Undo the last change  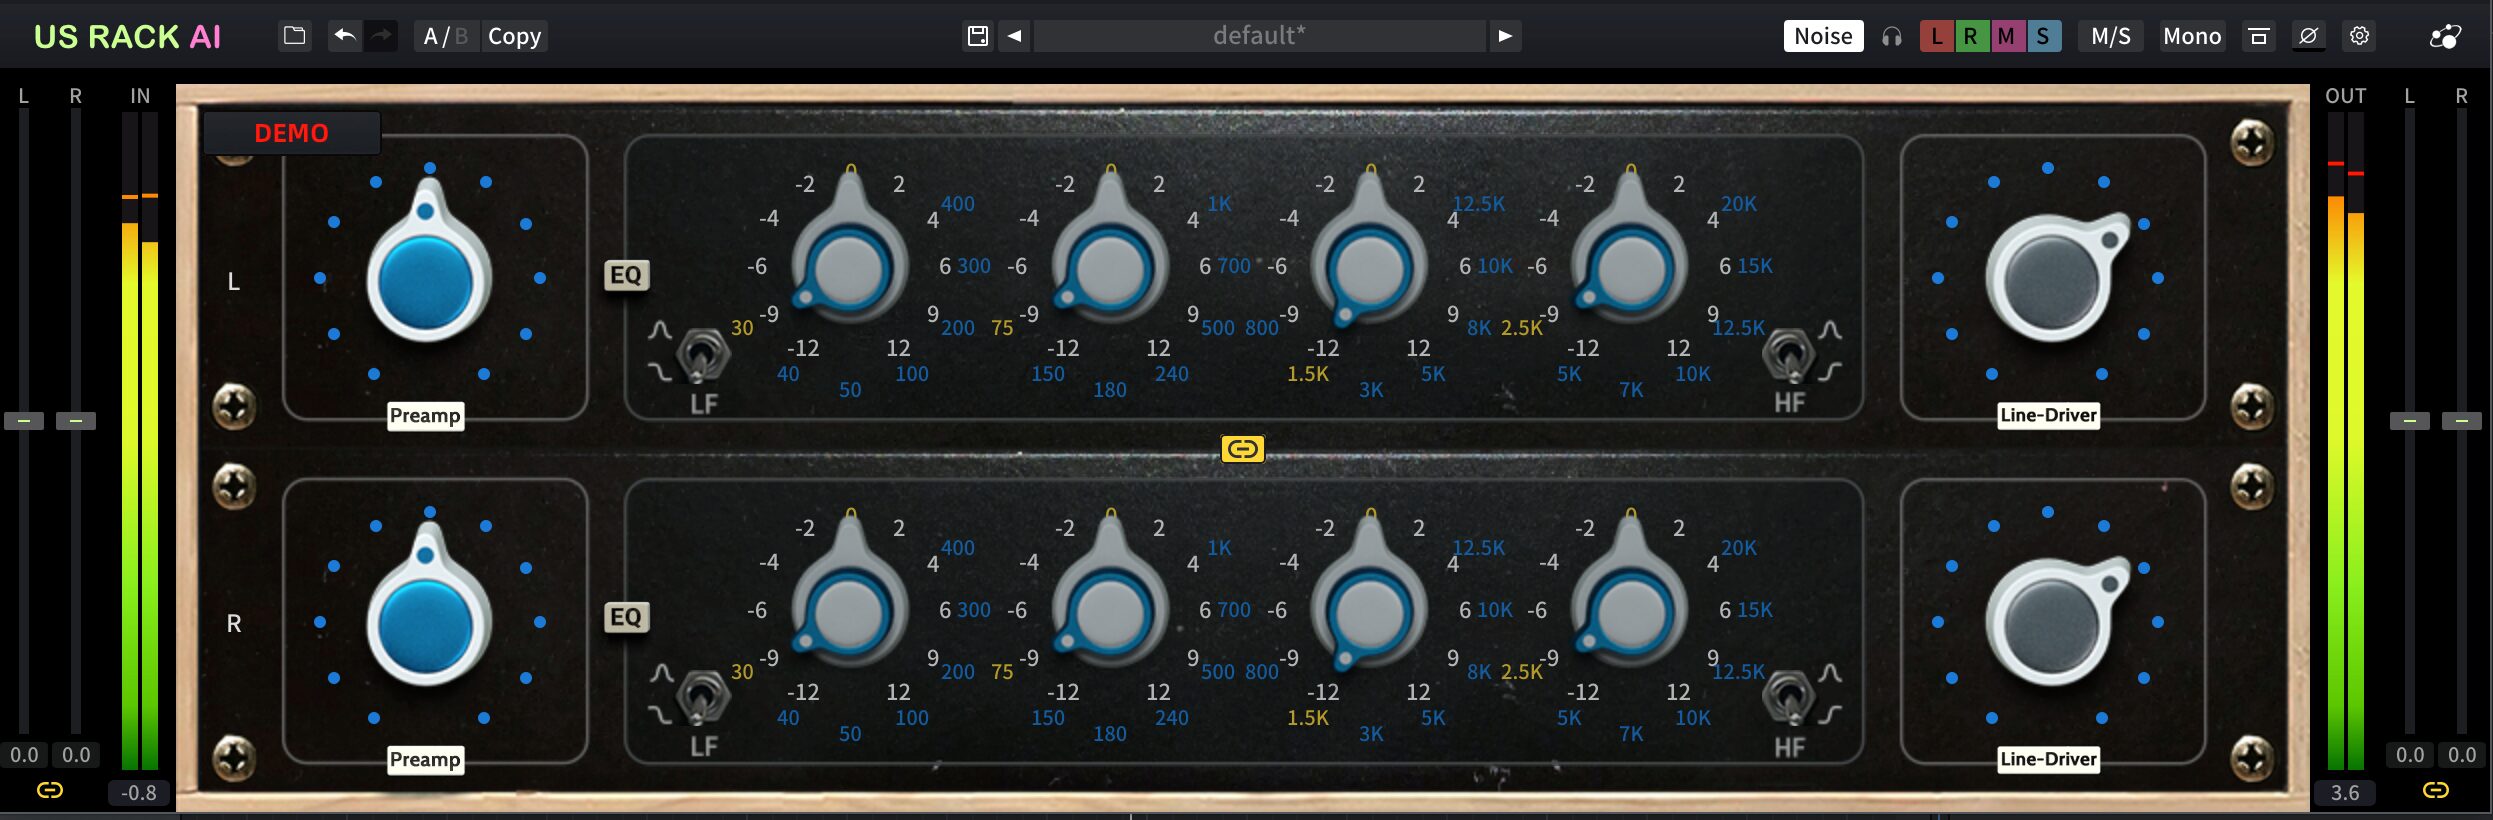pos(345,36)
